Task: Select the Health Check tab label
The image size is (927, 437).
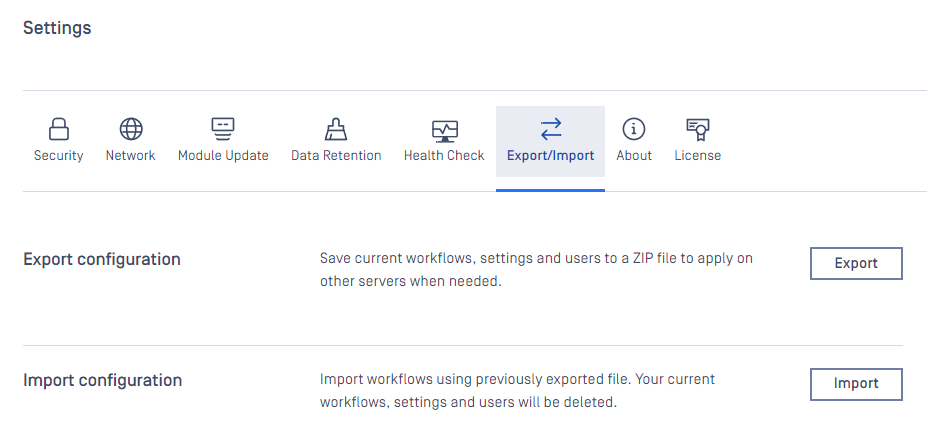Action: 444,156
